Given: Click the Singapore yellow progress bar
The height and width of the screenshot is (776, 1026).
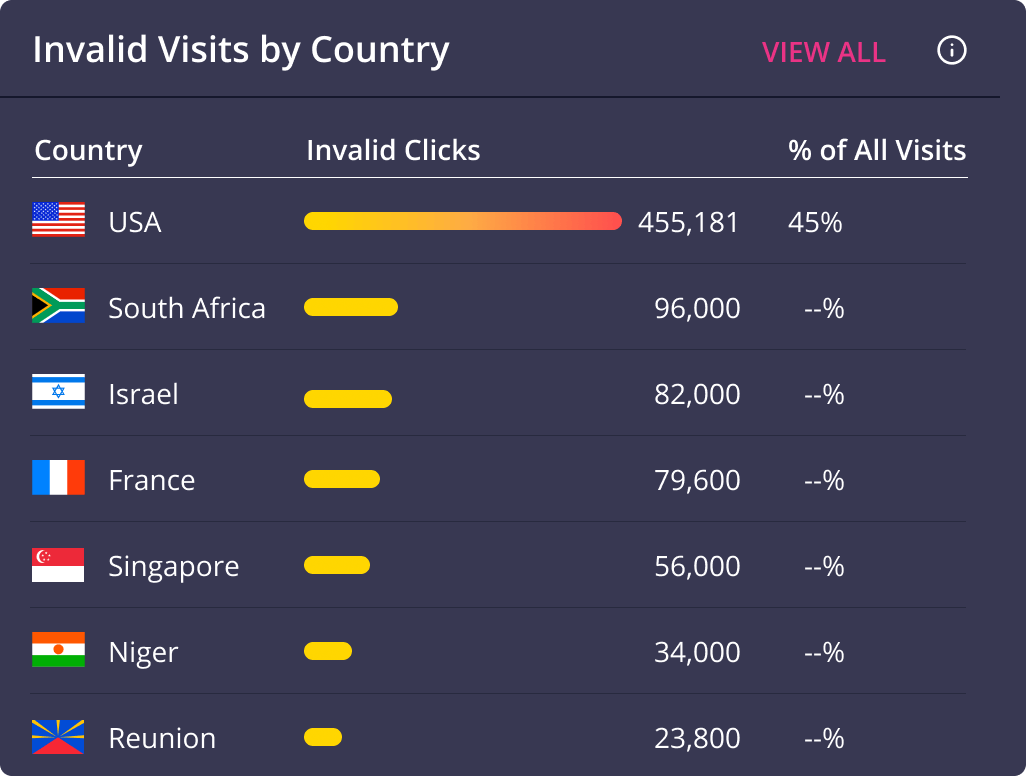Looking at the screenshot, I should tap(337, 565).
